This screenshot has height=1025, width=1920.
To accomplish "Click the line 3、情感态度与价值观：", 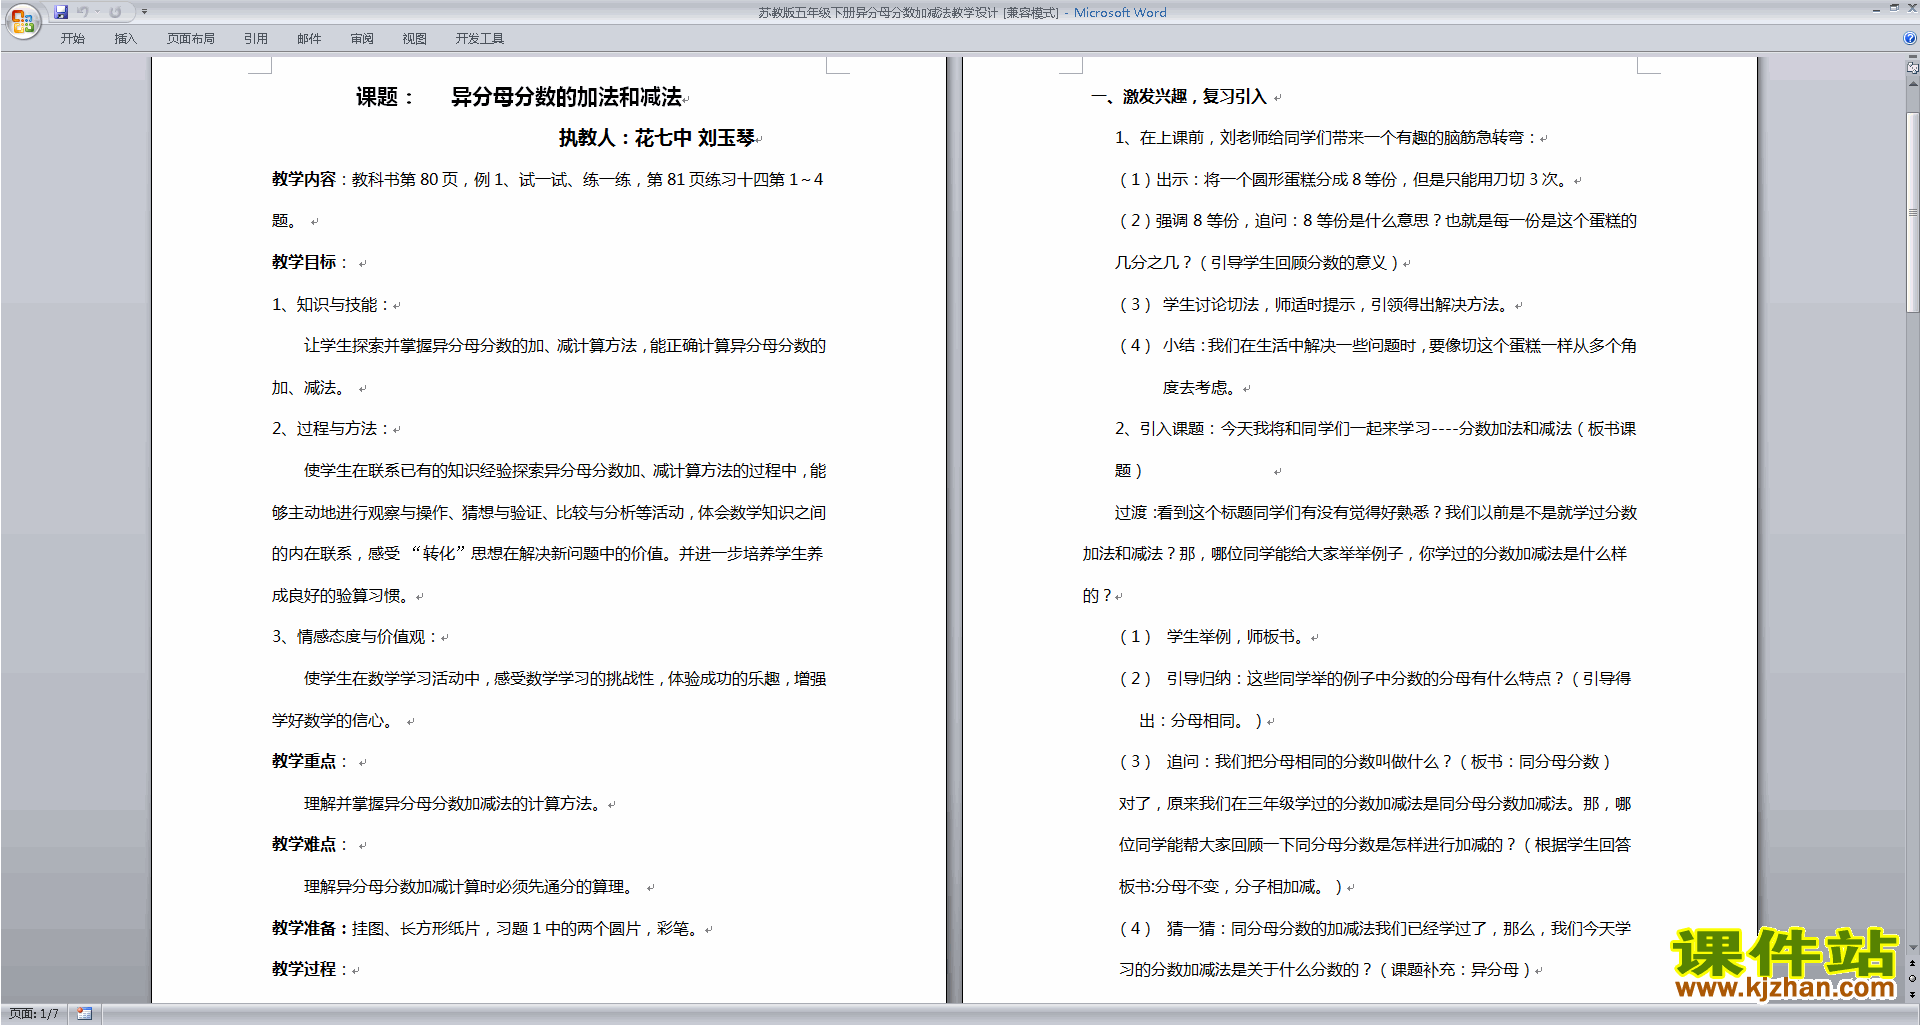I will (355, 636).
